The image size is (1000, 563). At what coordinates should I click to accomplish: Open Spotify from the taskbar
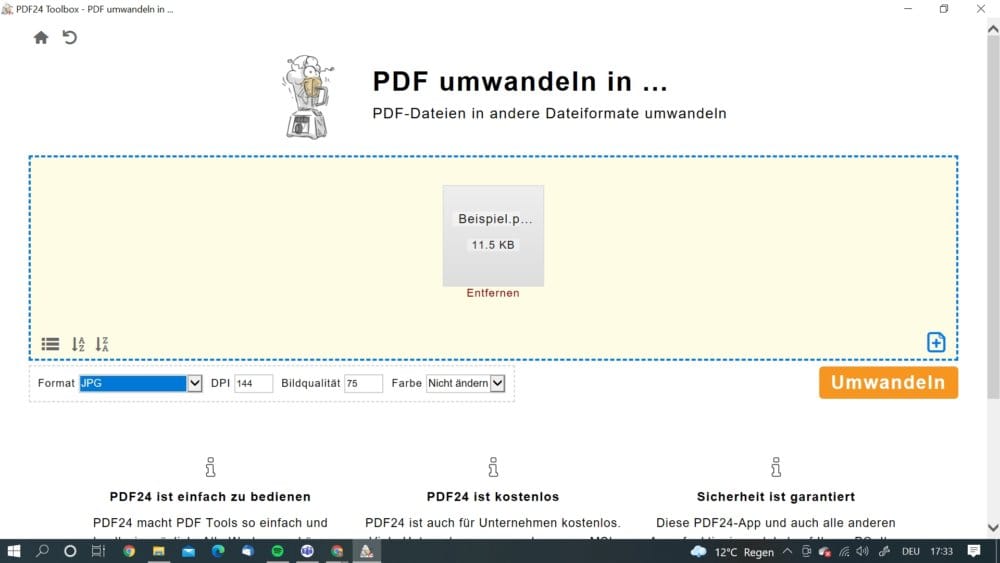point(277,551)
